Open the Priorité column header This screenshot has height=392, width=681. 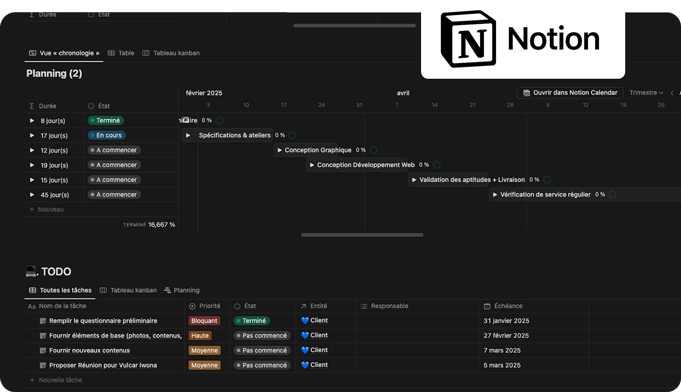point(205,306)
